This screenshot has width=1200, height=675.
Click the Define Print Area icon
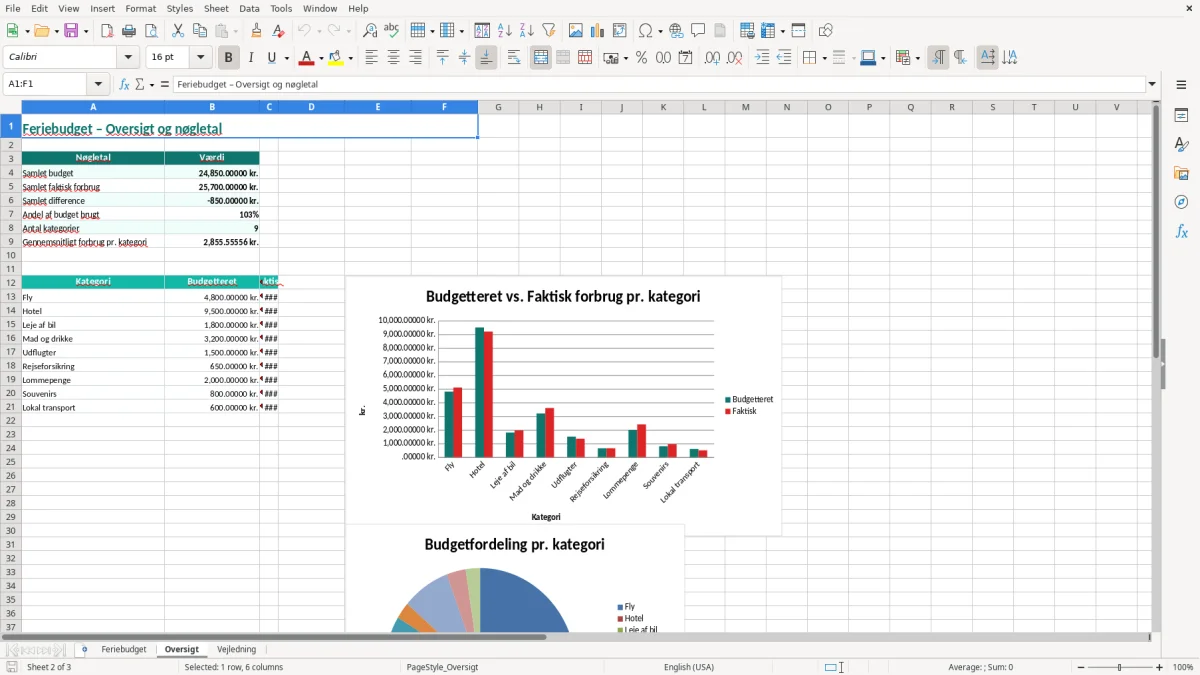747,31
